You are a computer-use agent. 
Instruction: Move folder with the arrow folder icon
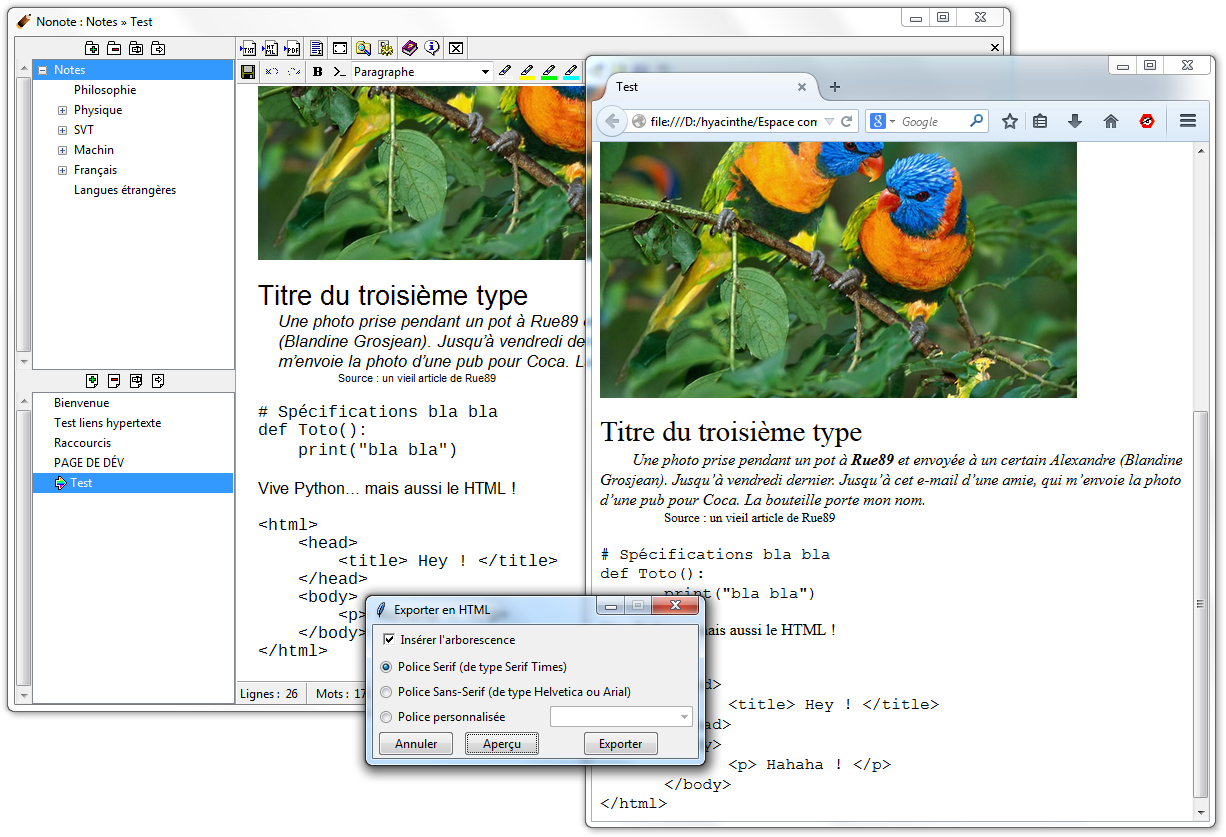click(158, 48)
